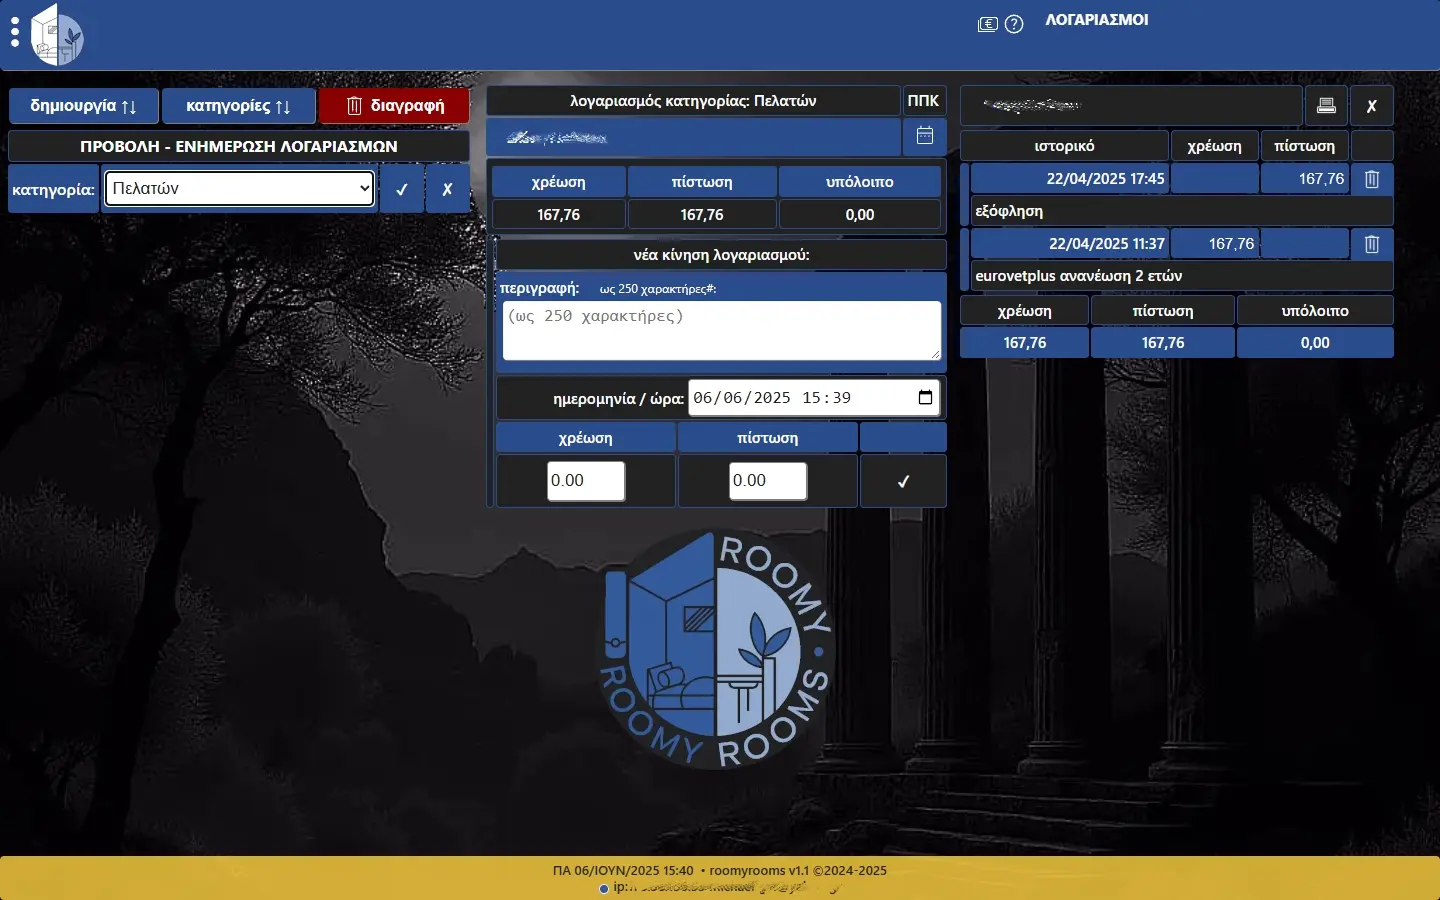Viewport: 1440px width, 900px height.
Task: Click λογαριασμός κατηγορίας: Πελατών header
Action: [x=693, y=101]
